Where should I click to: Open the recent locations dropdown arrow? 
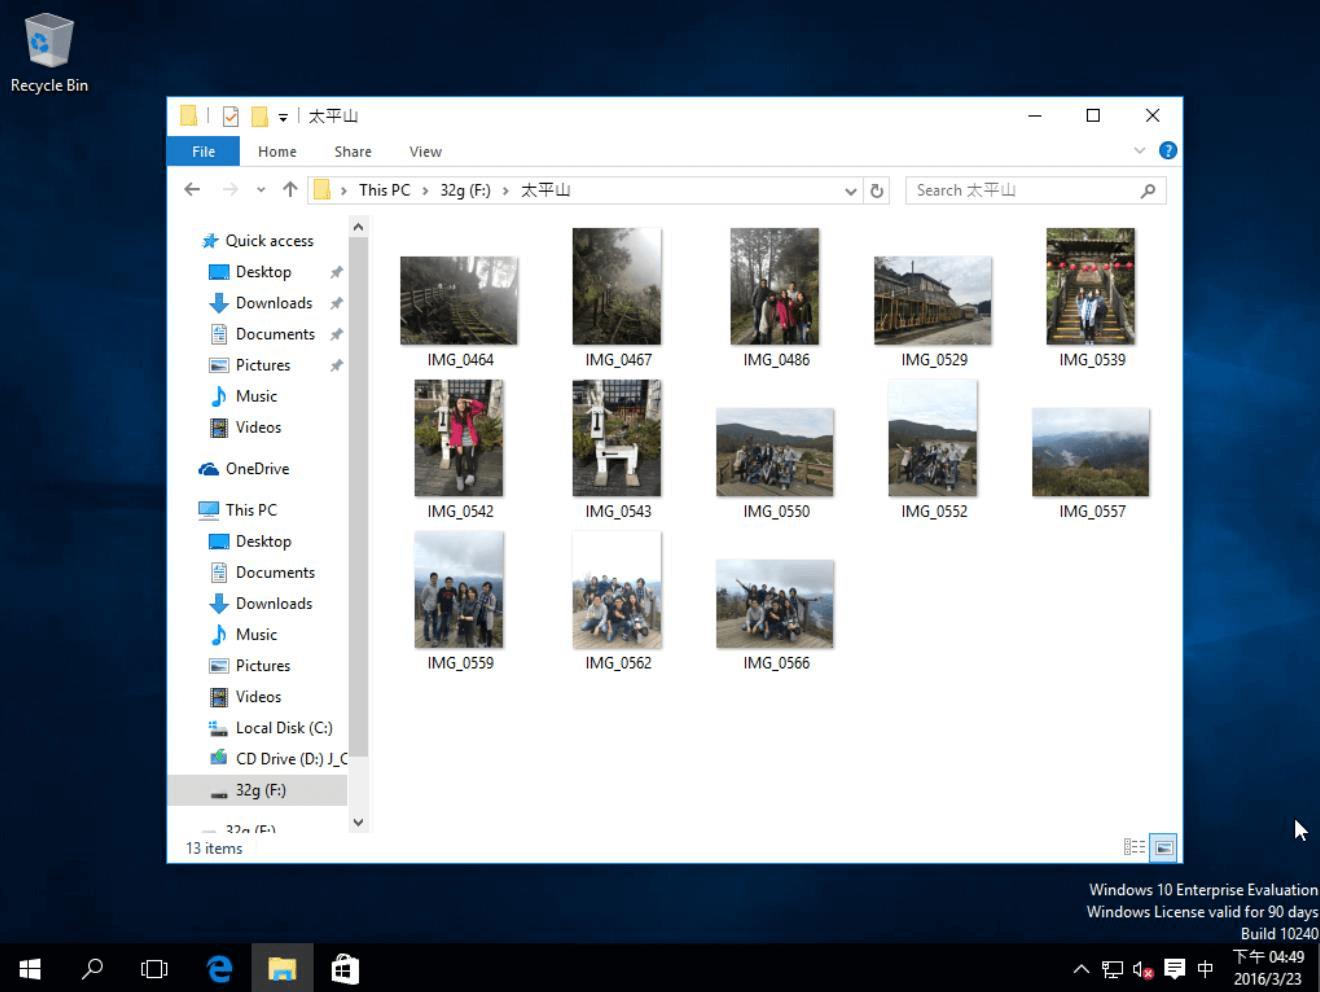point(261,190)
